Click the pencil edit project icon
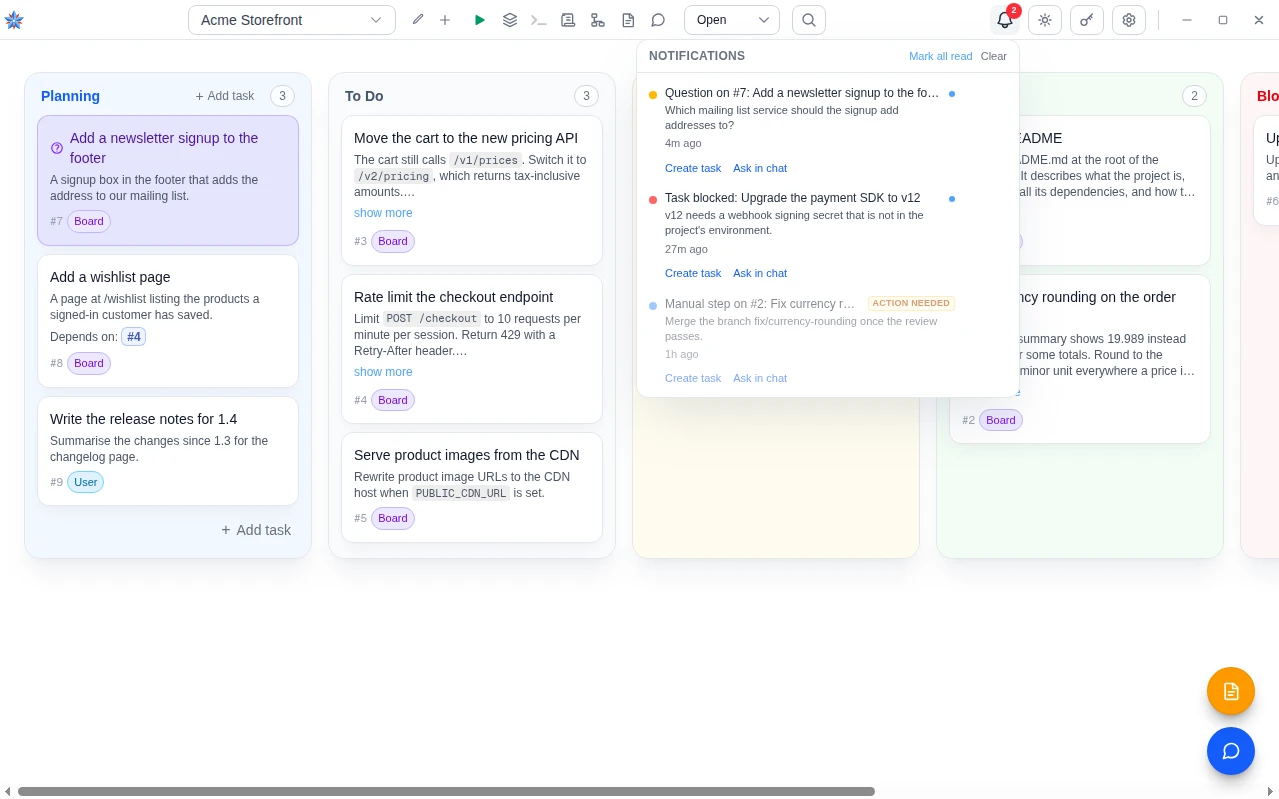The width and height of the screenshot is (1279, 799). [418, 20]
